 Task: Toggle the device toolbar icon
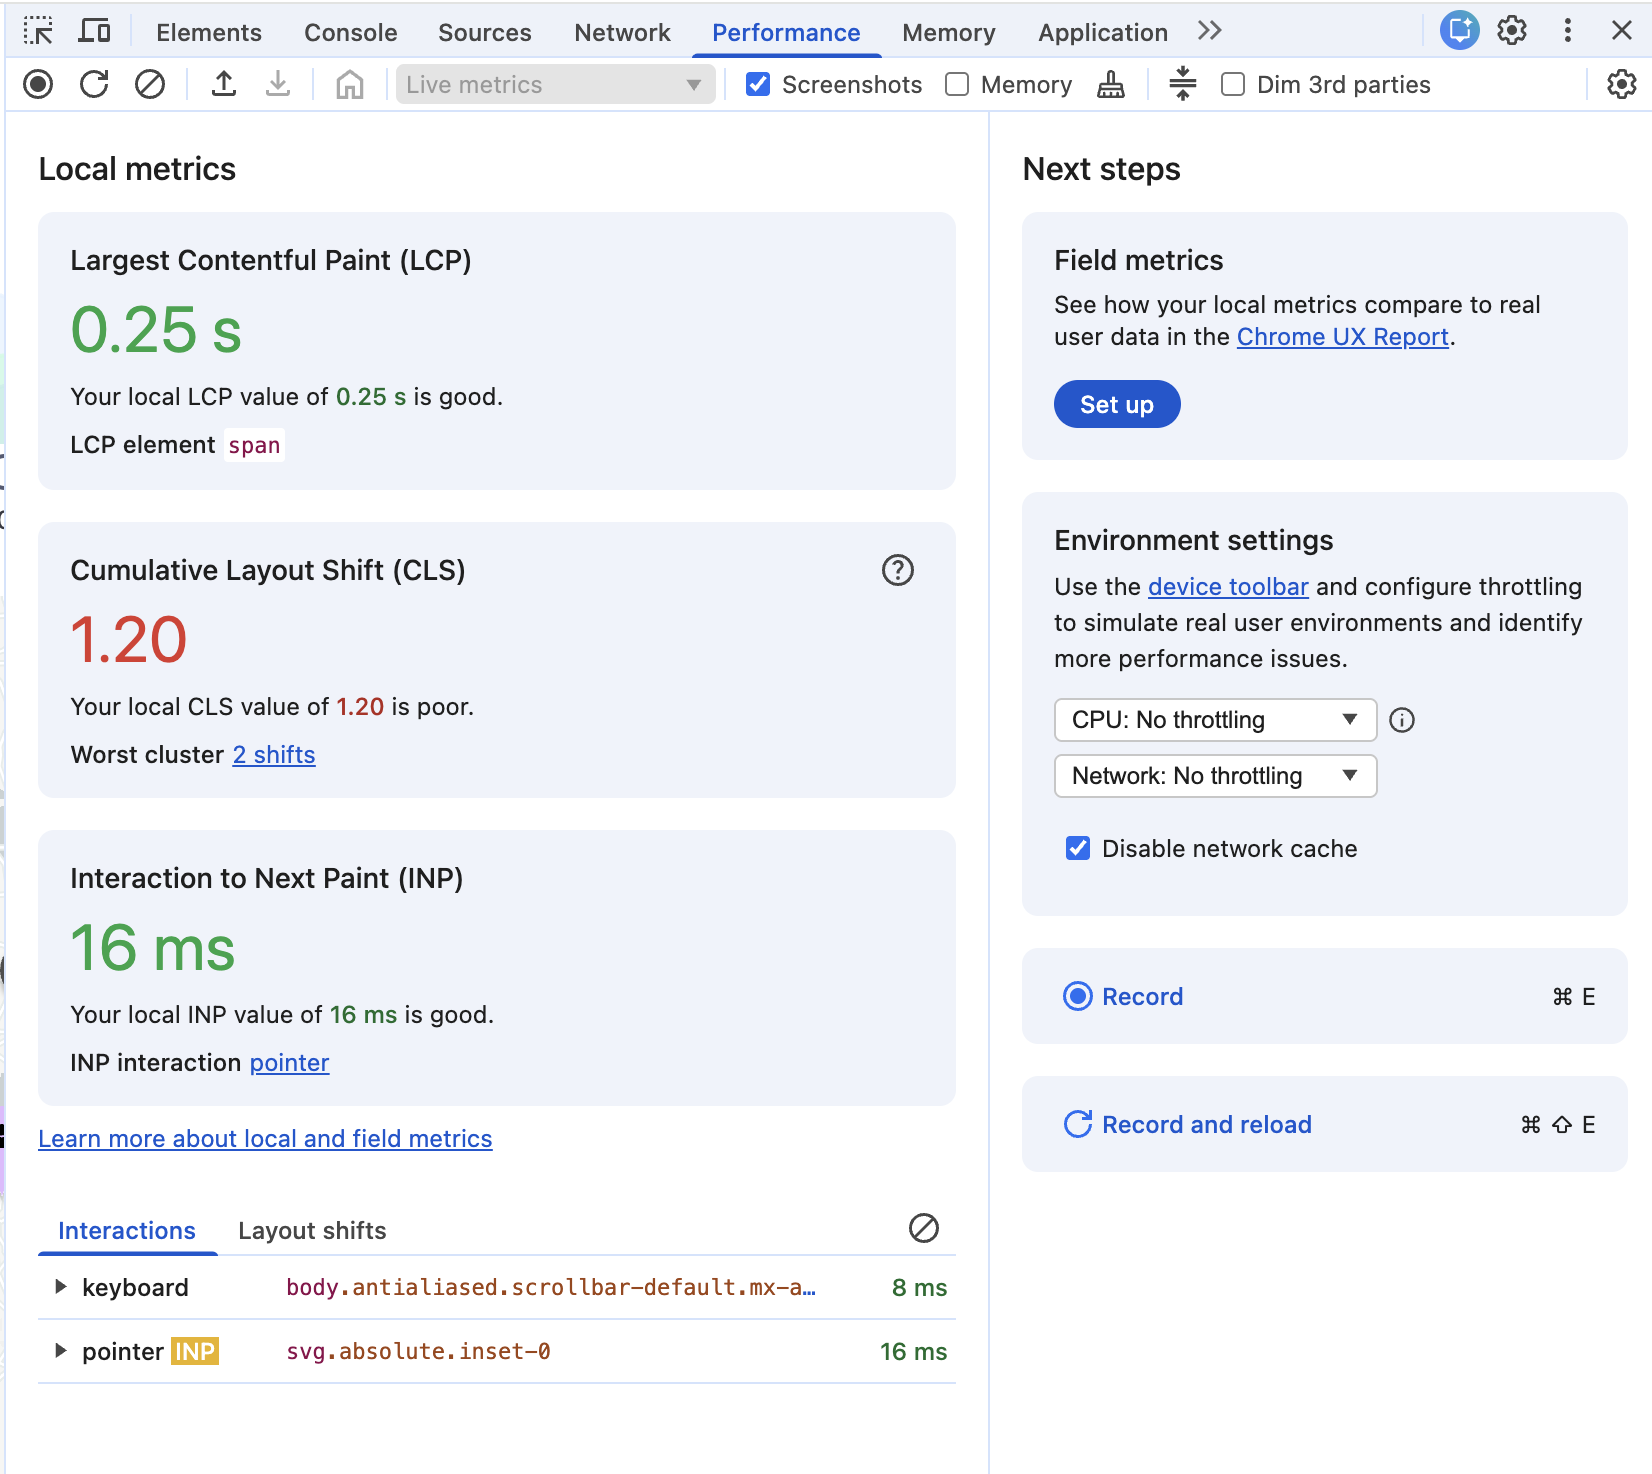click(95, 32)
